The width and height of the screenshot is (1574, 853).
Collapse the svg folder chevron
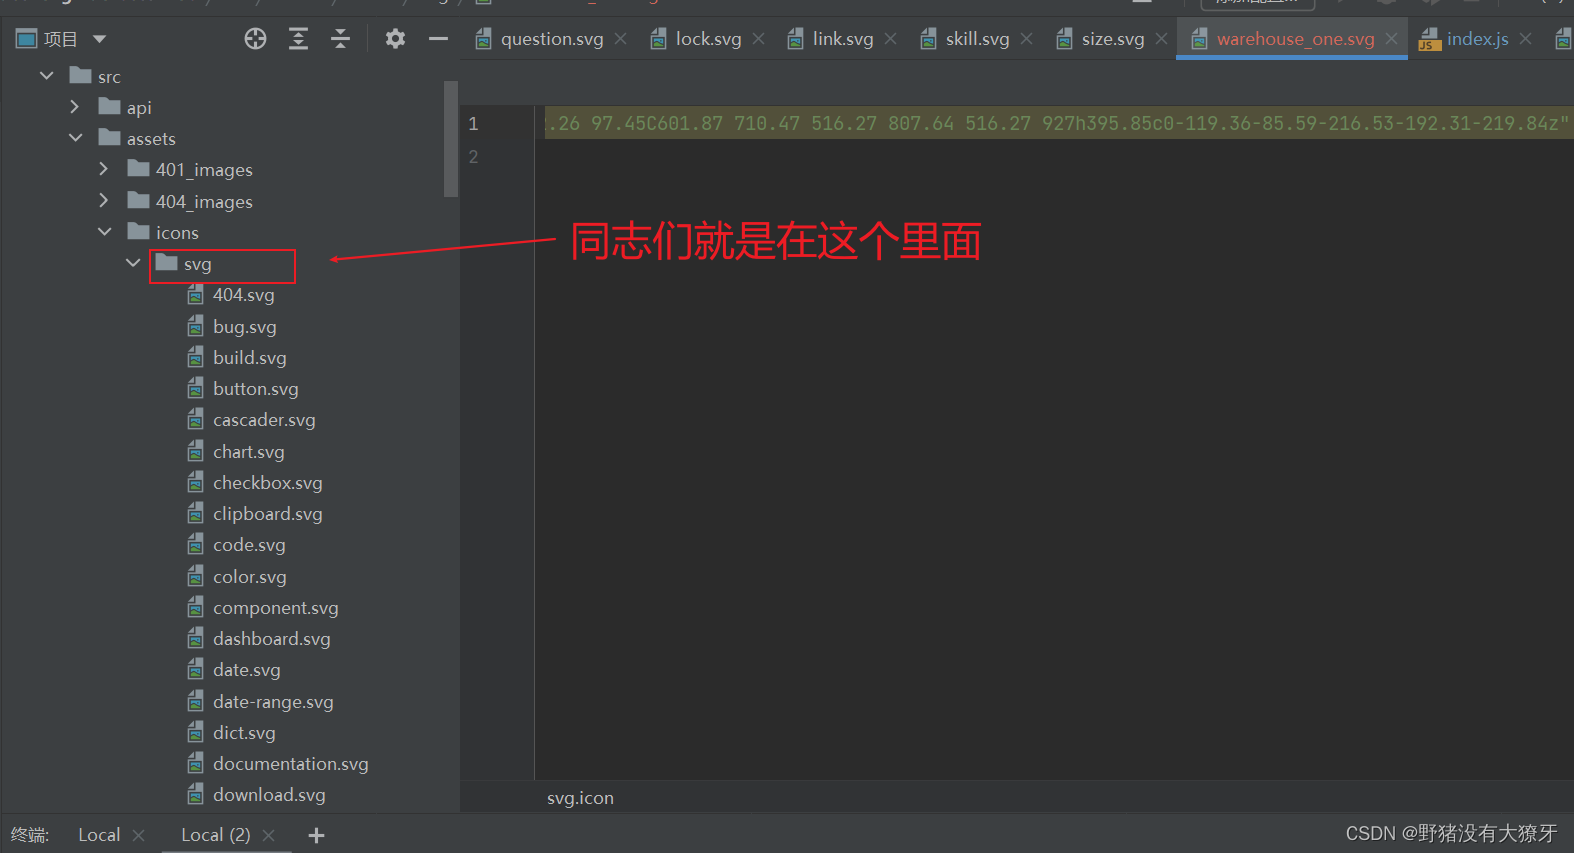(133, 262)
